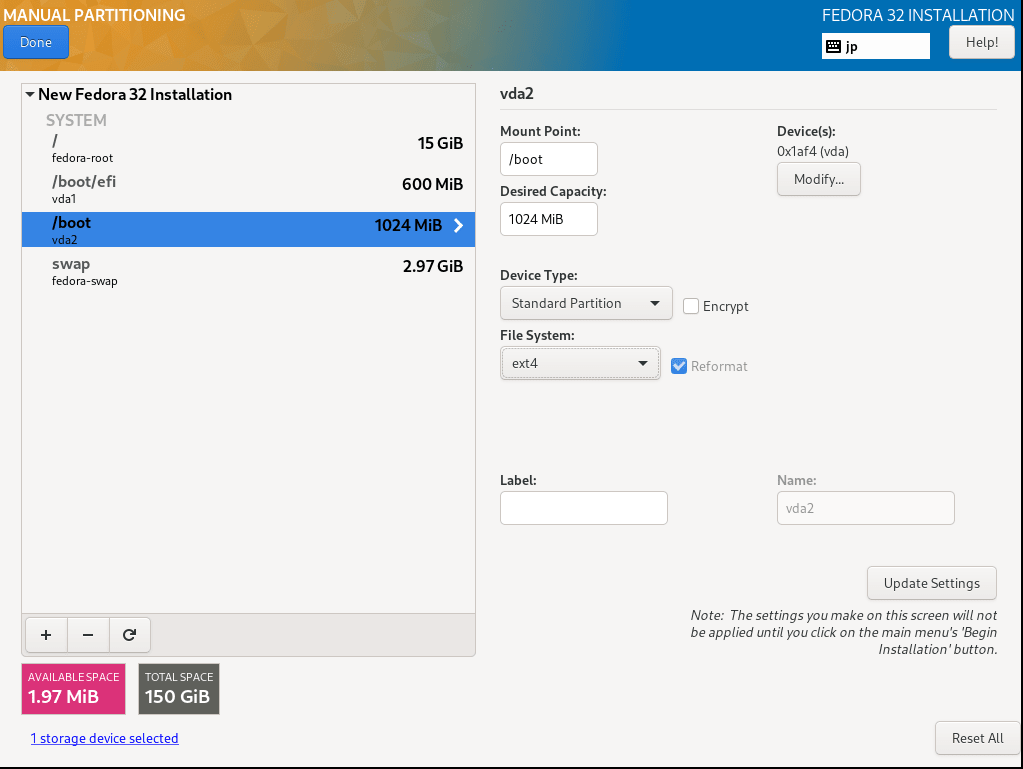Open the File System ext4 dropdown
Image resolution: width=1023 pixels, height=769 pixels.
(x=580, y=363)
